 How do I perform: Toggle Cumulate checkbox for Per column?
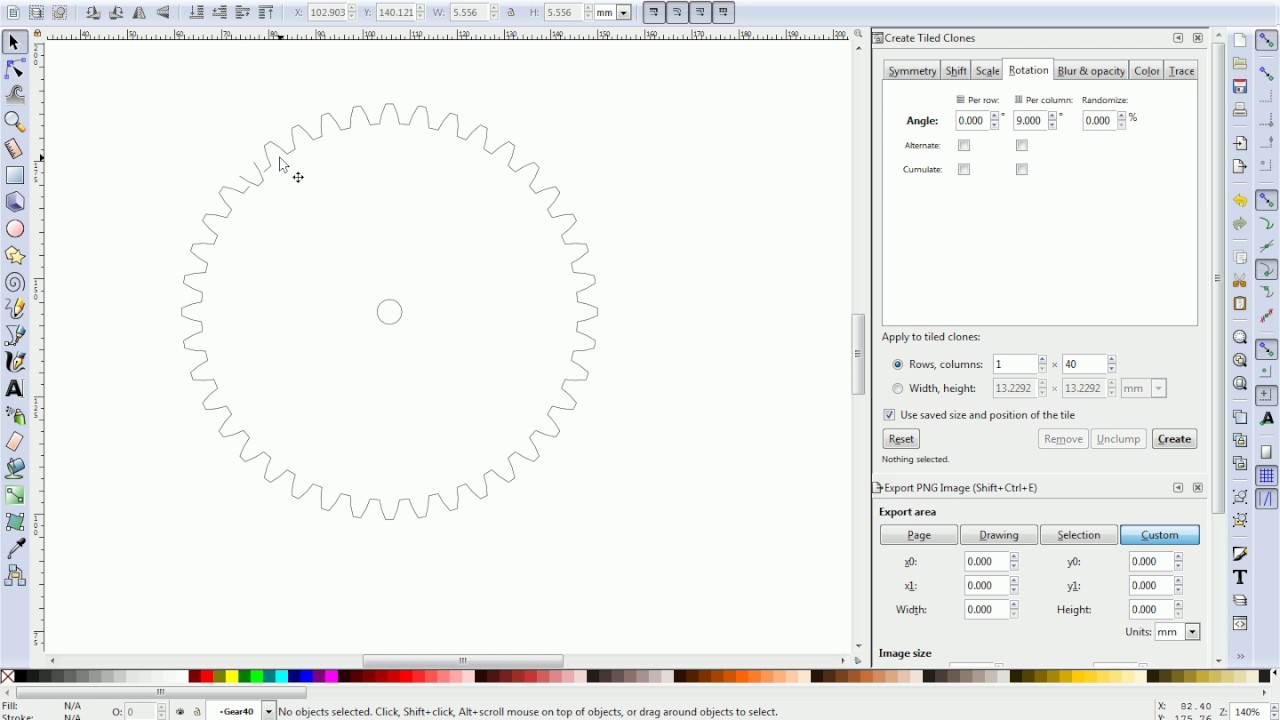tap(1022, 169)
